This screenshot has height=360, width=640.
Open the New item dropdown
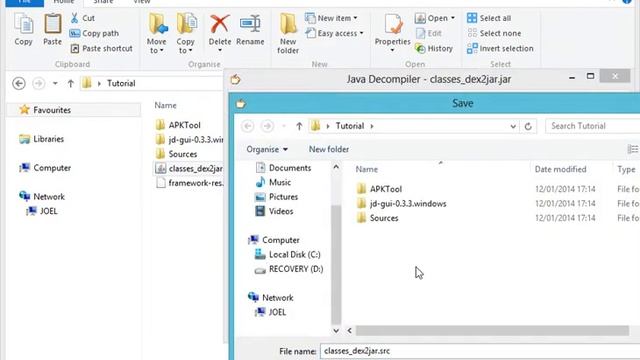pyautogui.click(x=331, y=18)
